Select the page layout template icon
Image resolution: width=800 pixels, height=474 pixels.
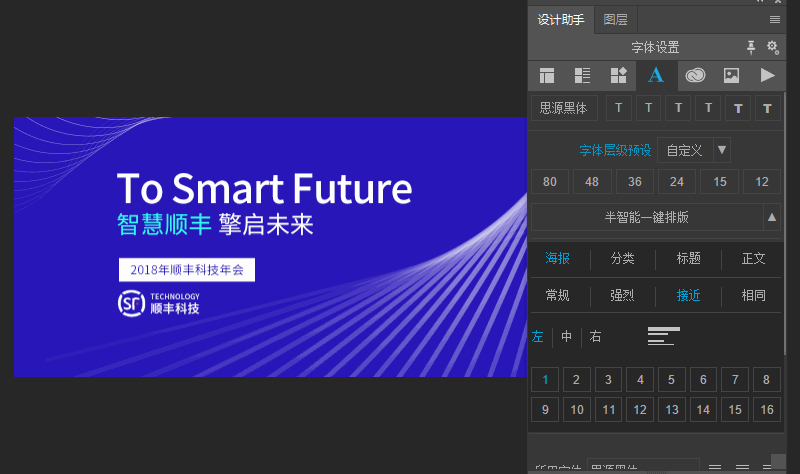[547, 76]
